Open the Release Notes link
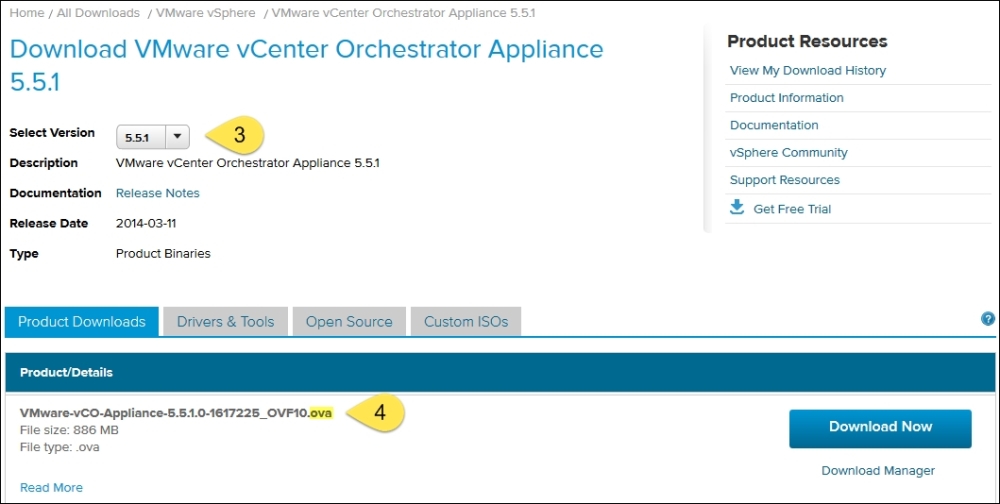 158,193
